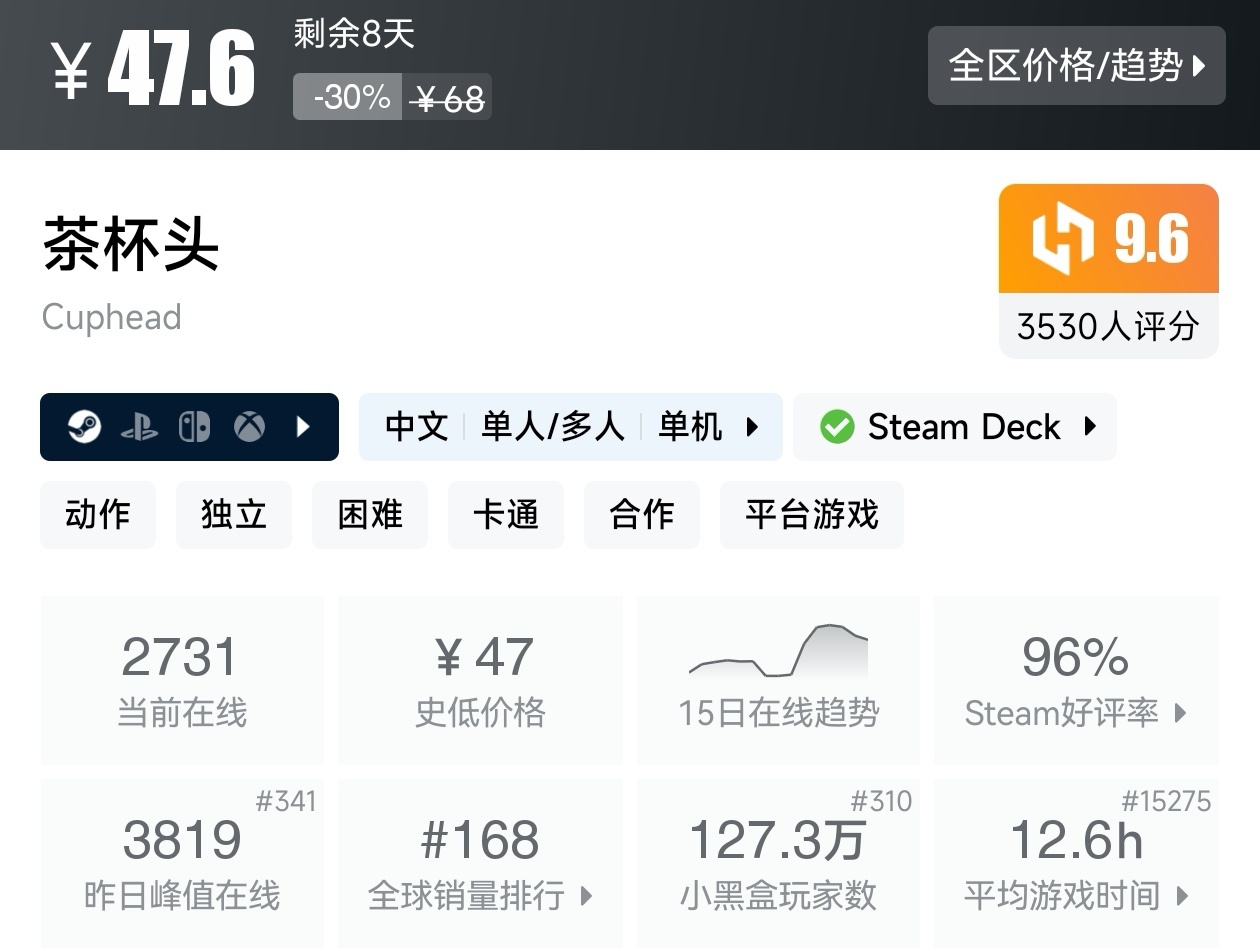The image size is (1260, 951).
Task: Select the 困难 tag
Action: pos(370,514)
